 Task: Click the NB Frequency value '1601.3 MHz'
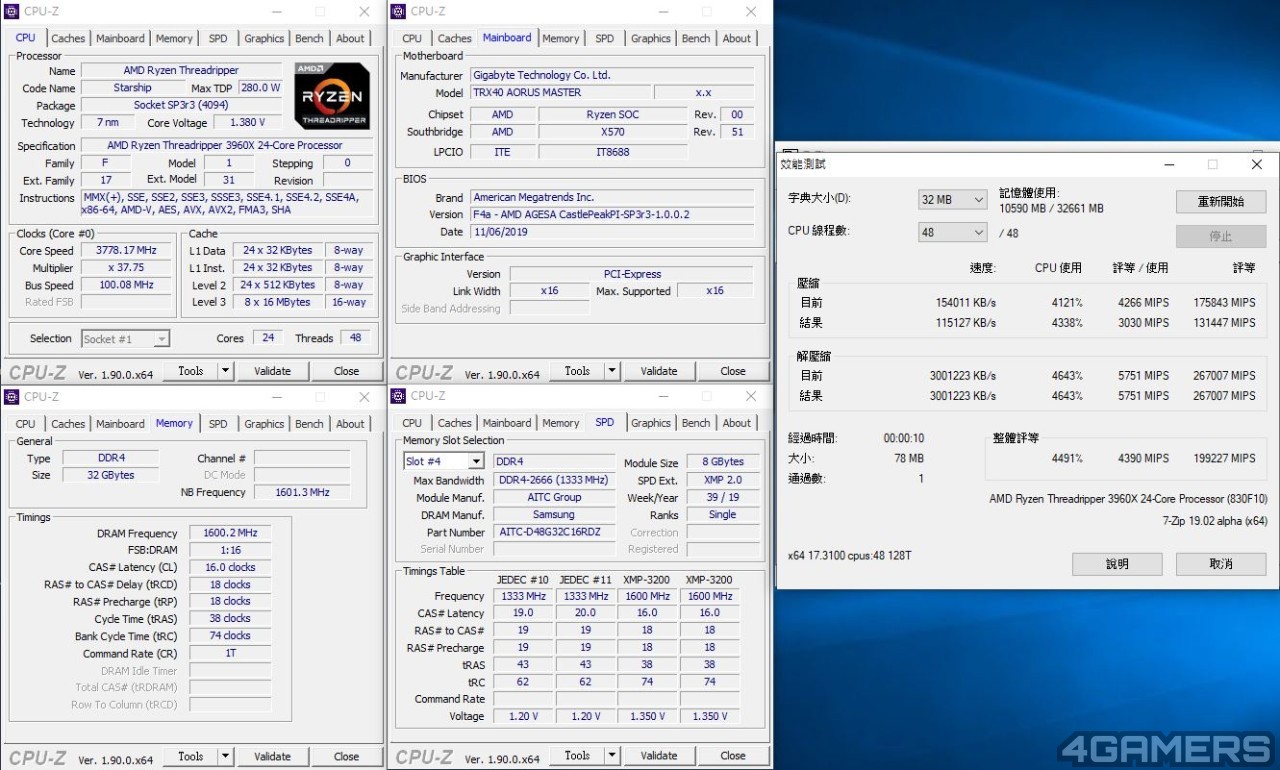click(303, 493)
